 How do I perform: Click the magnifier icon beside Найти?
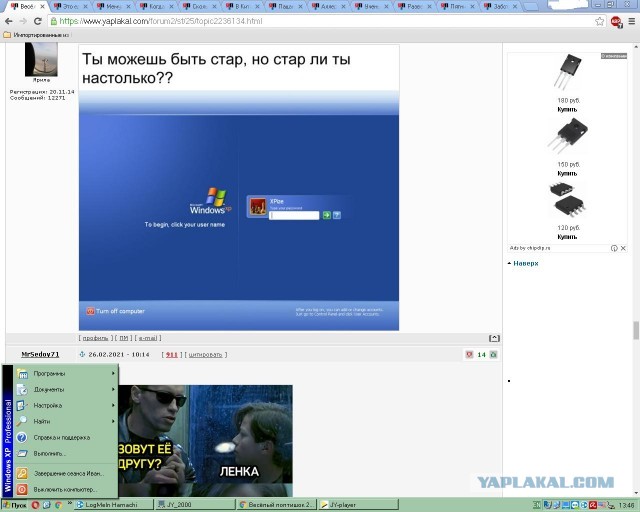(22, 421)
